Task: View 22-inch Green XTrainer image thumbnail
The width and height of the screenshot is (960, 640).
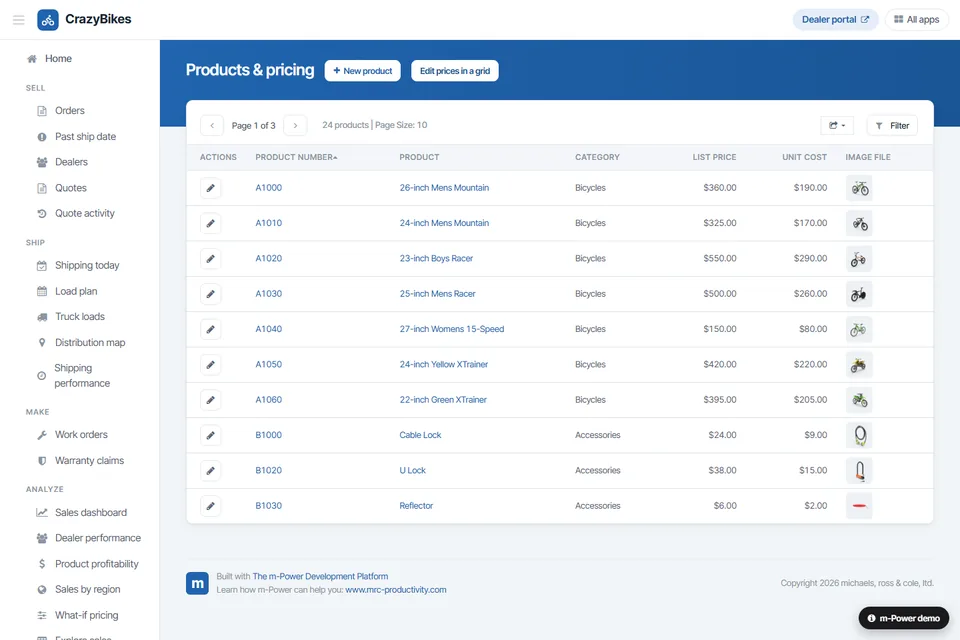Action: click(x=859, y=400)
